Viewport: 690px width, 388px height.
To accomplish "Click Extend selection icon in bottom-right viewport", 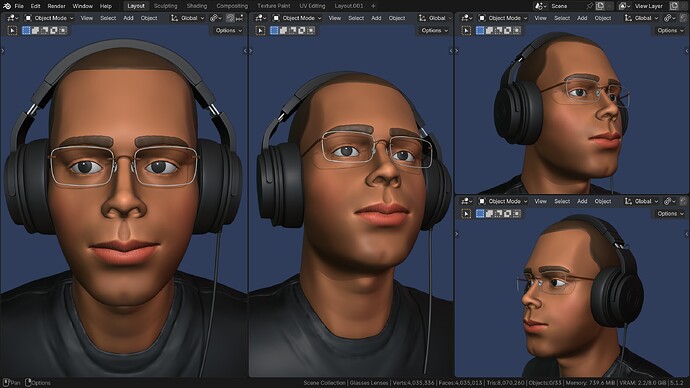I will (489, 214).
